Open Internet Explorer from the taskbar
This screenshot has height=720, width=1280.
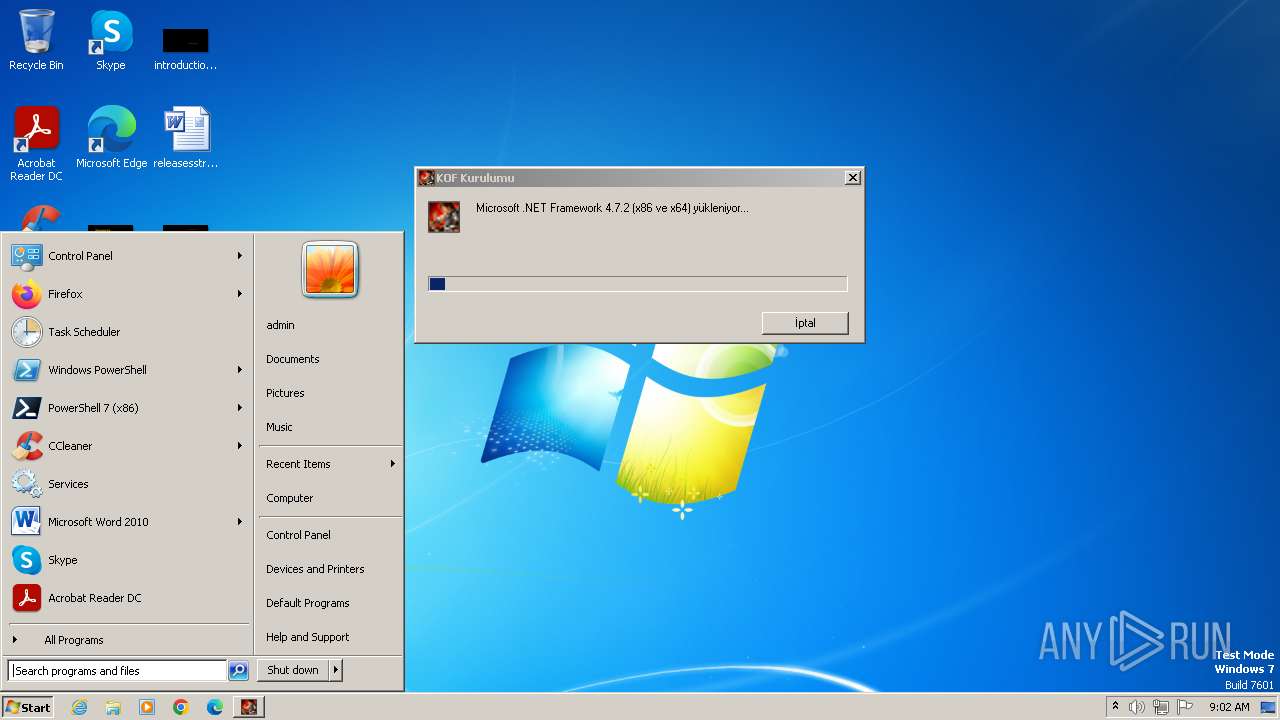79,707
